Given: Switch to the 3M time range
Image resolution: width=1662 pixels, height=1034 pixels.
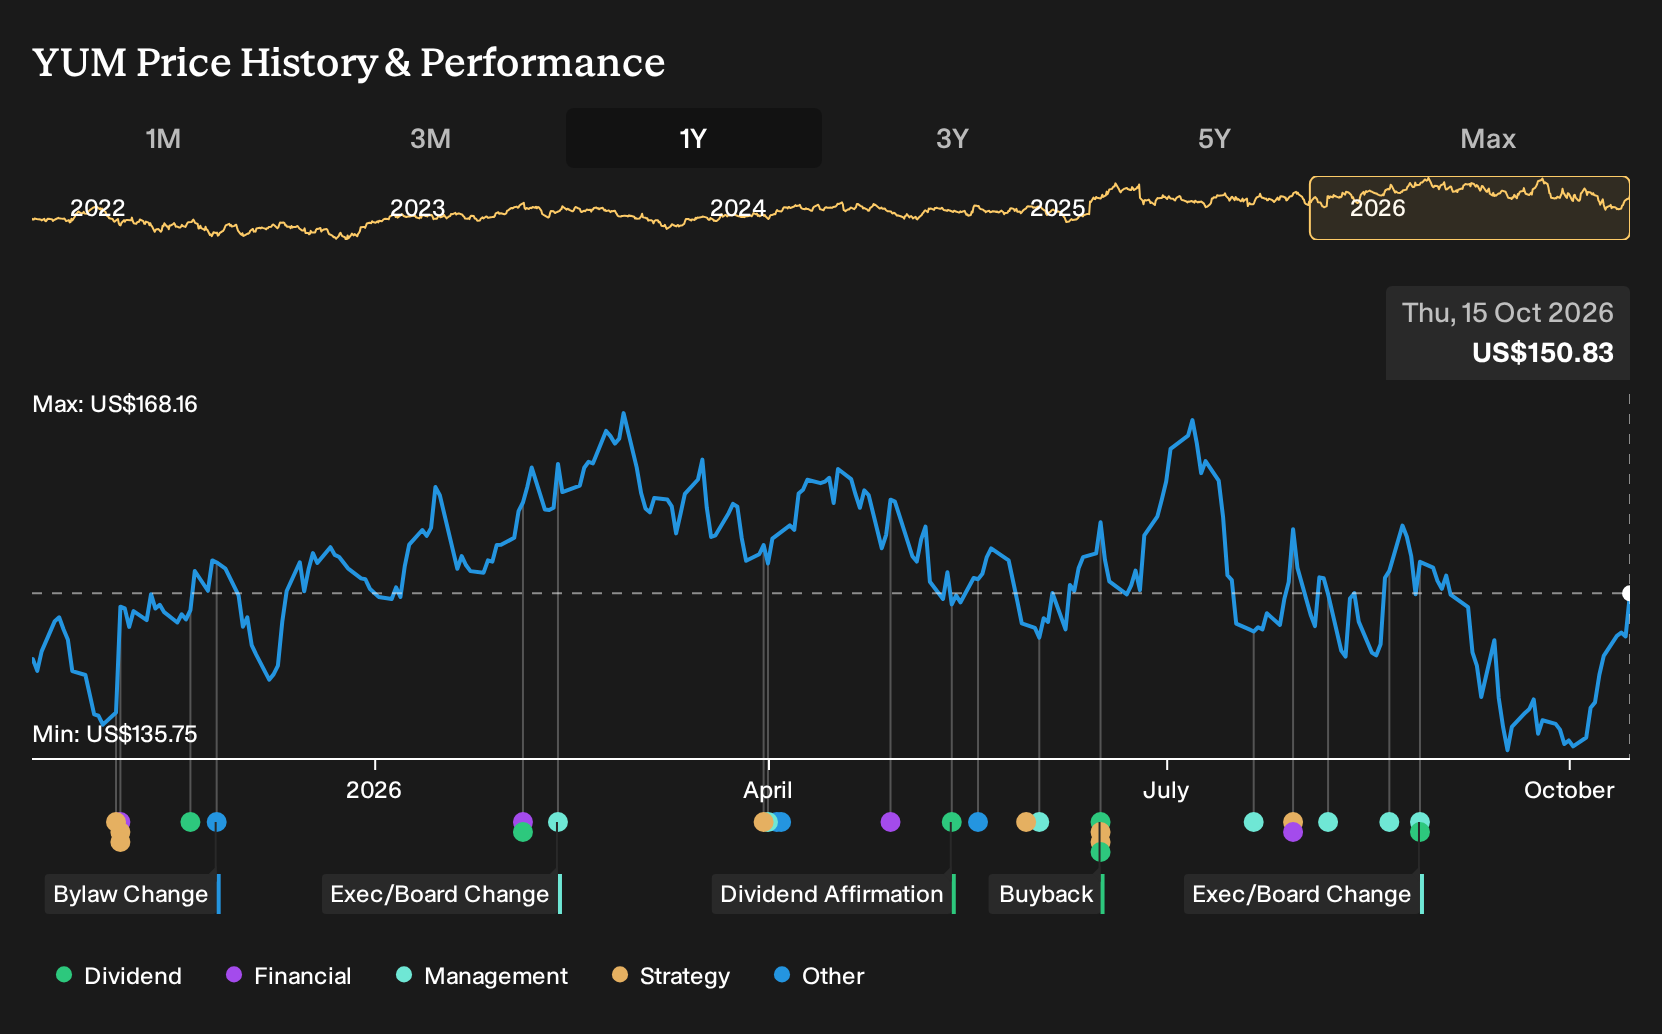Looking at the screenshot, I should [x=430, y=138].
